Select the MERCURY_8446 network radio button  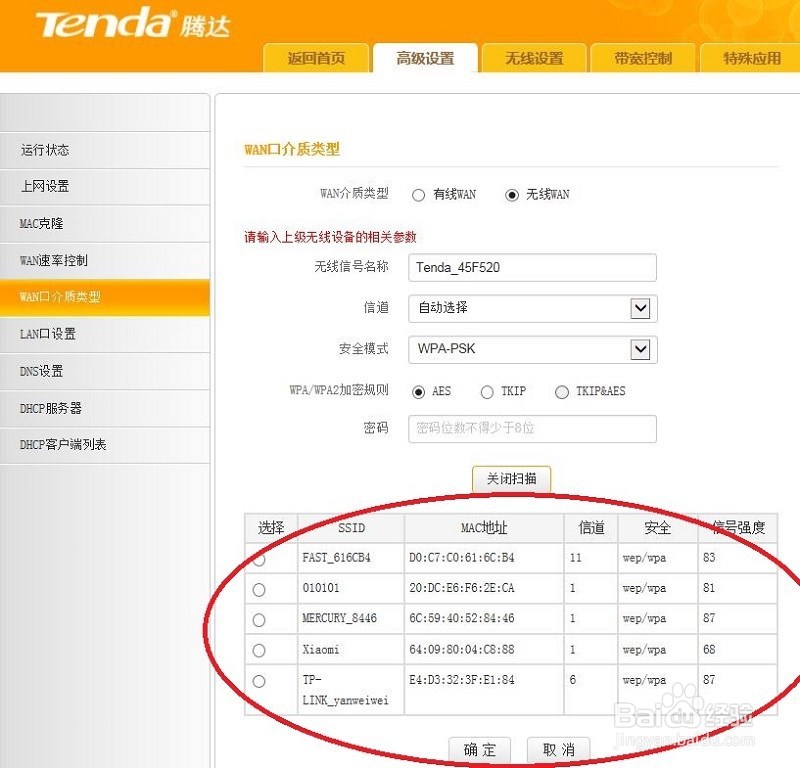259,620
